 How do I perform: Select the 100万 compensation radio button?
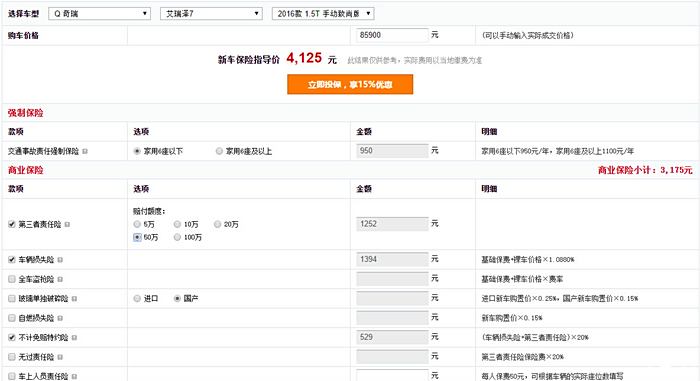point(177,237)
